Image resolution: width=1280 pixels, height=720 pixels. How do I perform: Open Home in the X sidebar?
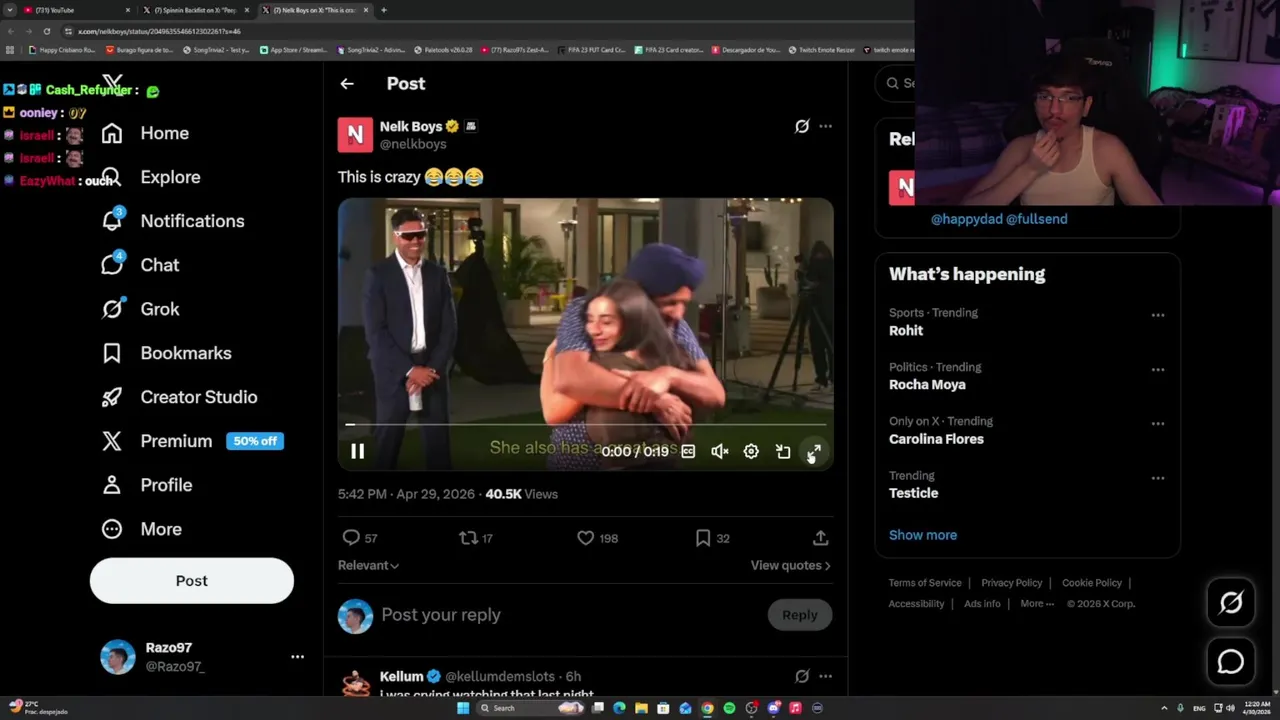point(145,133)
